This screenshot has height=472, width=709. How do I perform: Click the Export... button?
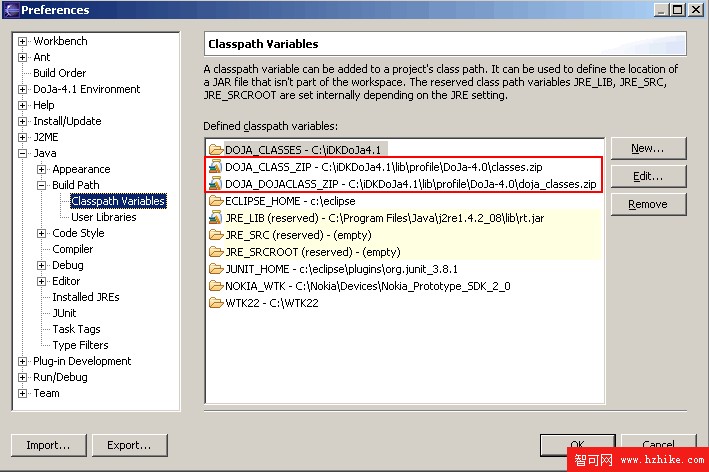(x=129, y=445)
